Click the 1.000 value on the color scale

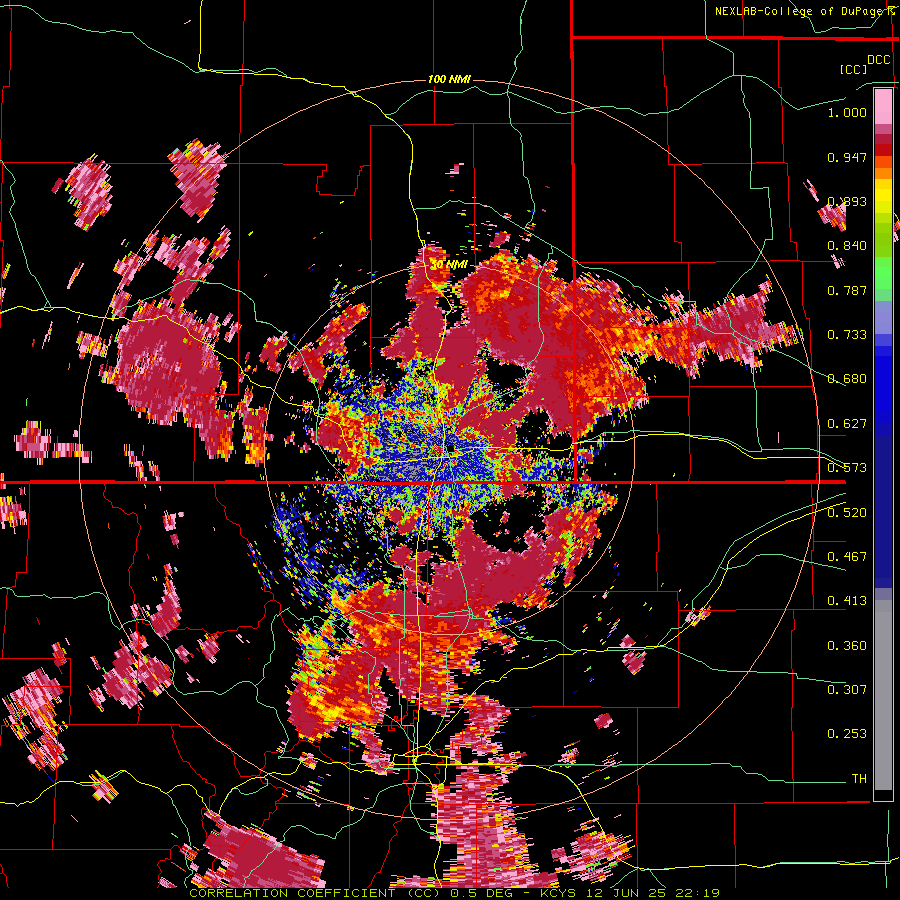tap(847, 112)
